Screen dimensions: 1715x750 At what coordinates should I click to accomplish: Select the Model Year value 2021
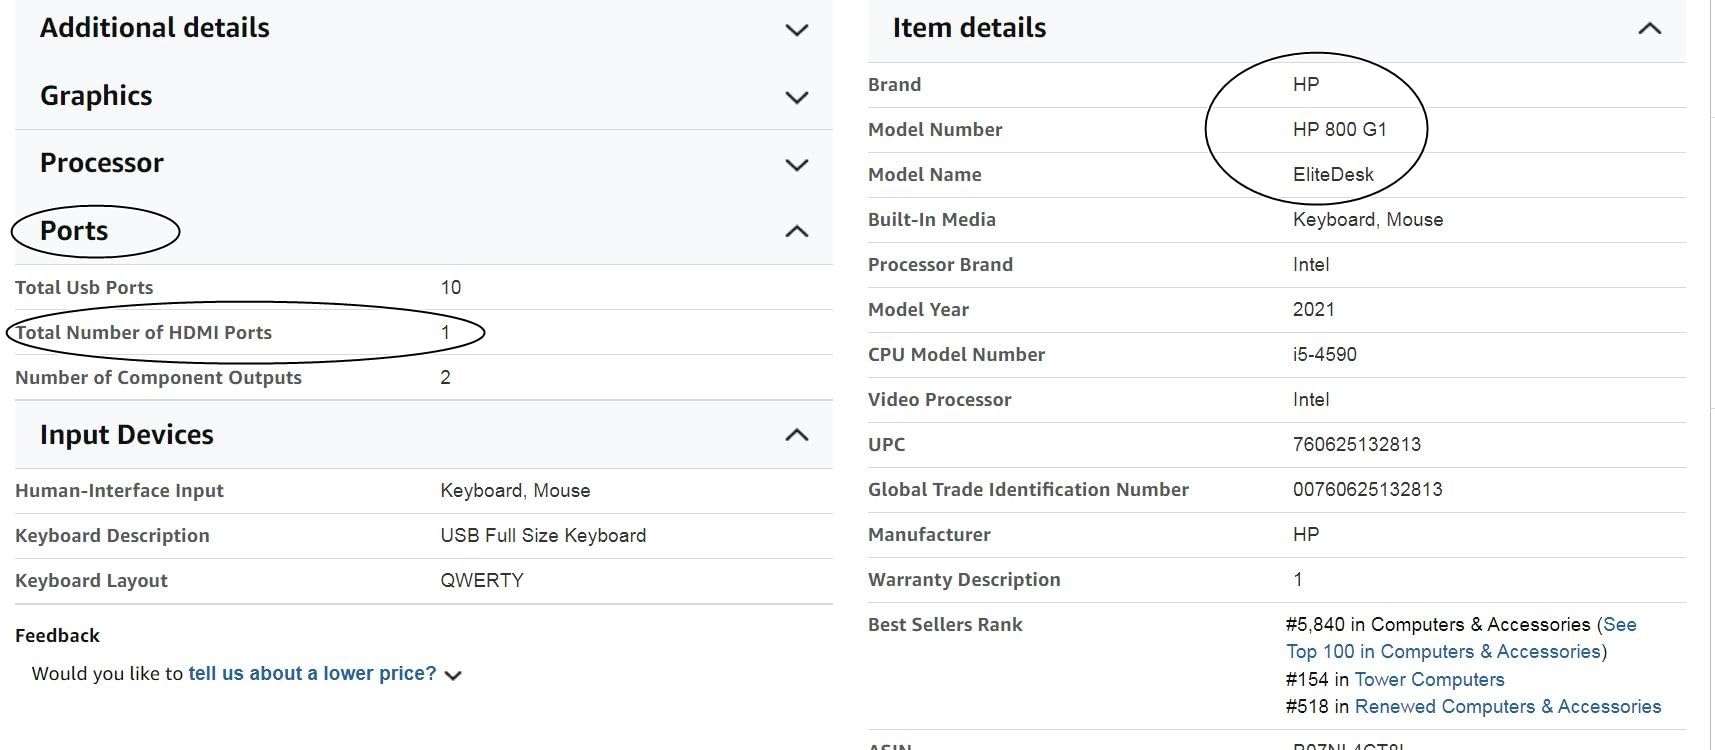(1313, 309)
